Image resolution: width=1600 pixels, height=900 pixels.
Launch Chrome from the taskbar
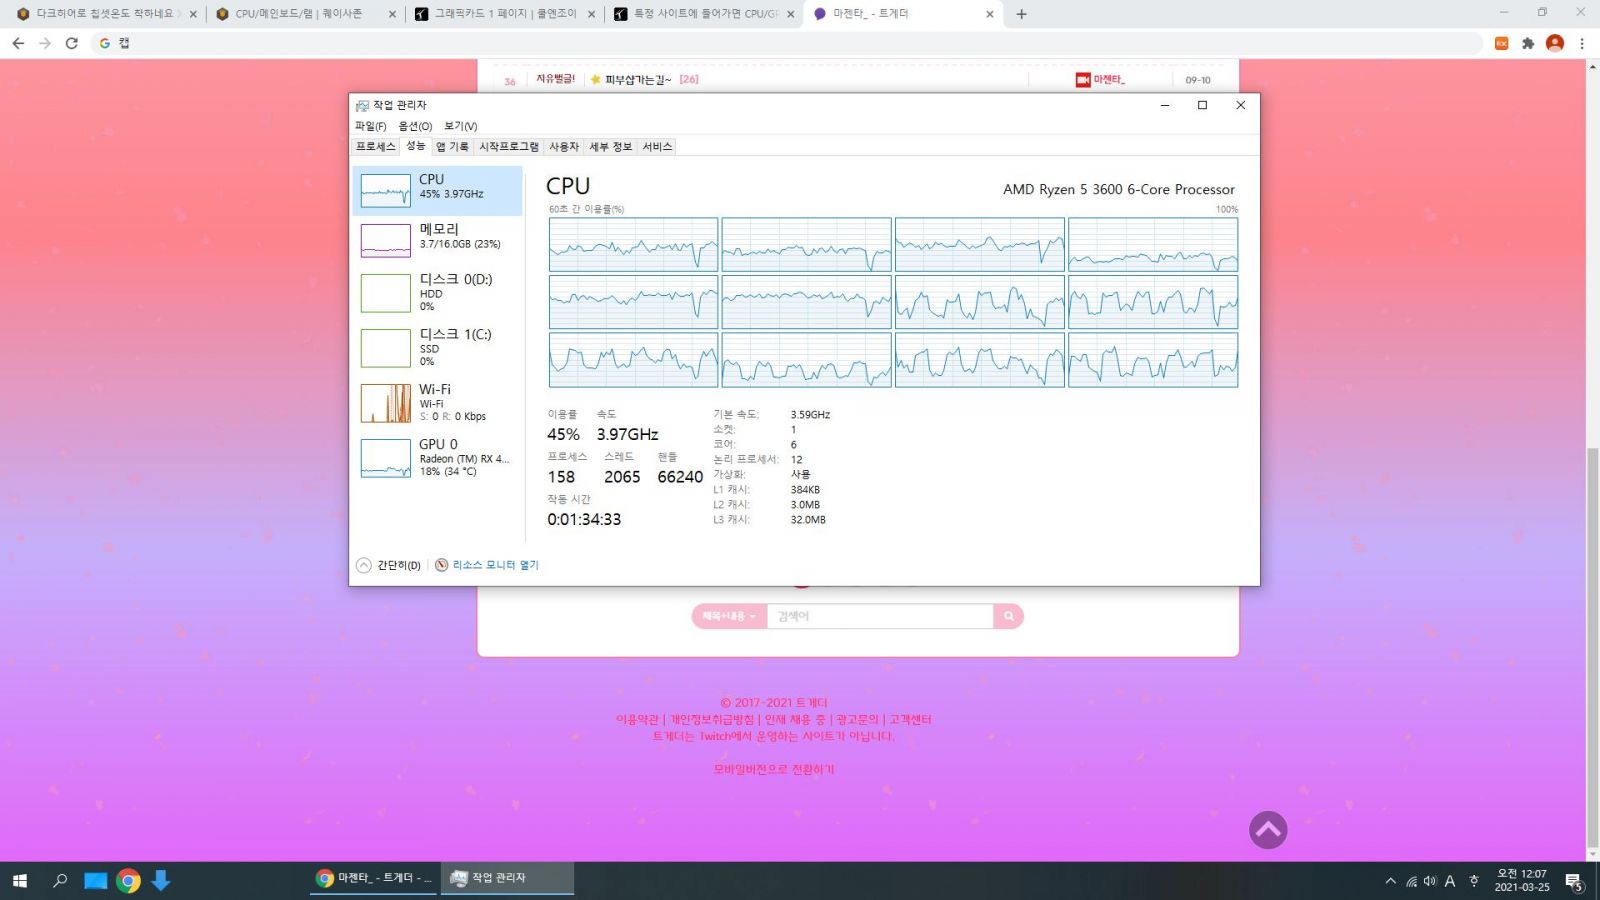click(x=129, y=880)
